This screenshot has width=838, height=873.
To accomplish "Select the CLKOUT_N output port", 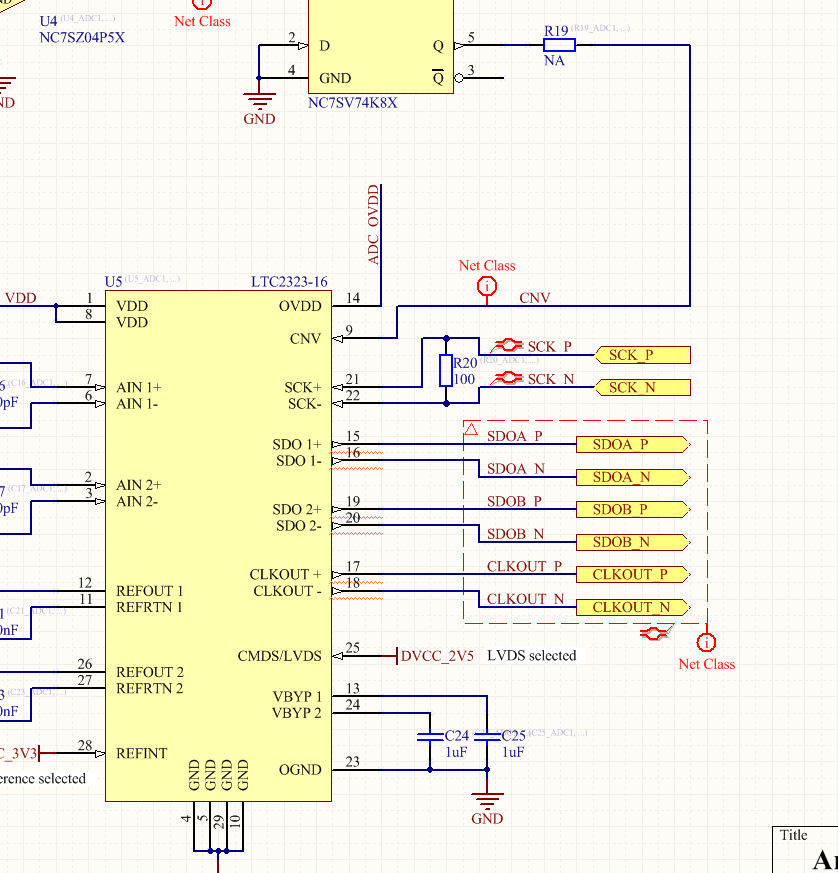I will [x=633, y=607].
